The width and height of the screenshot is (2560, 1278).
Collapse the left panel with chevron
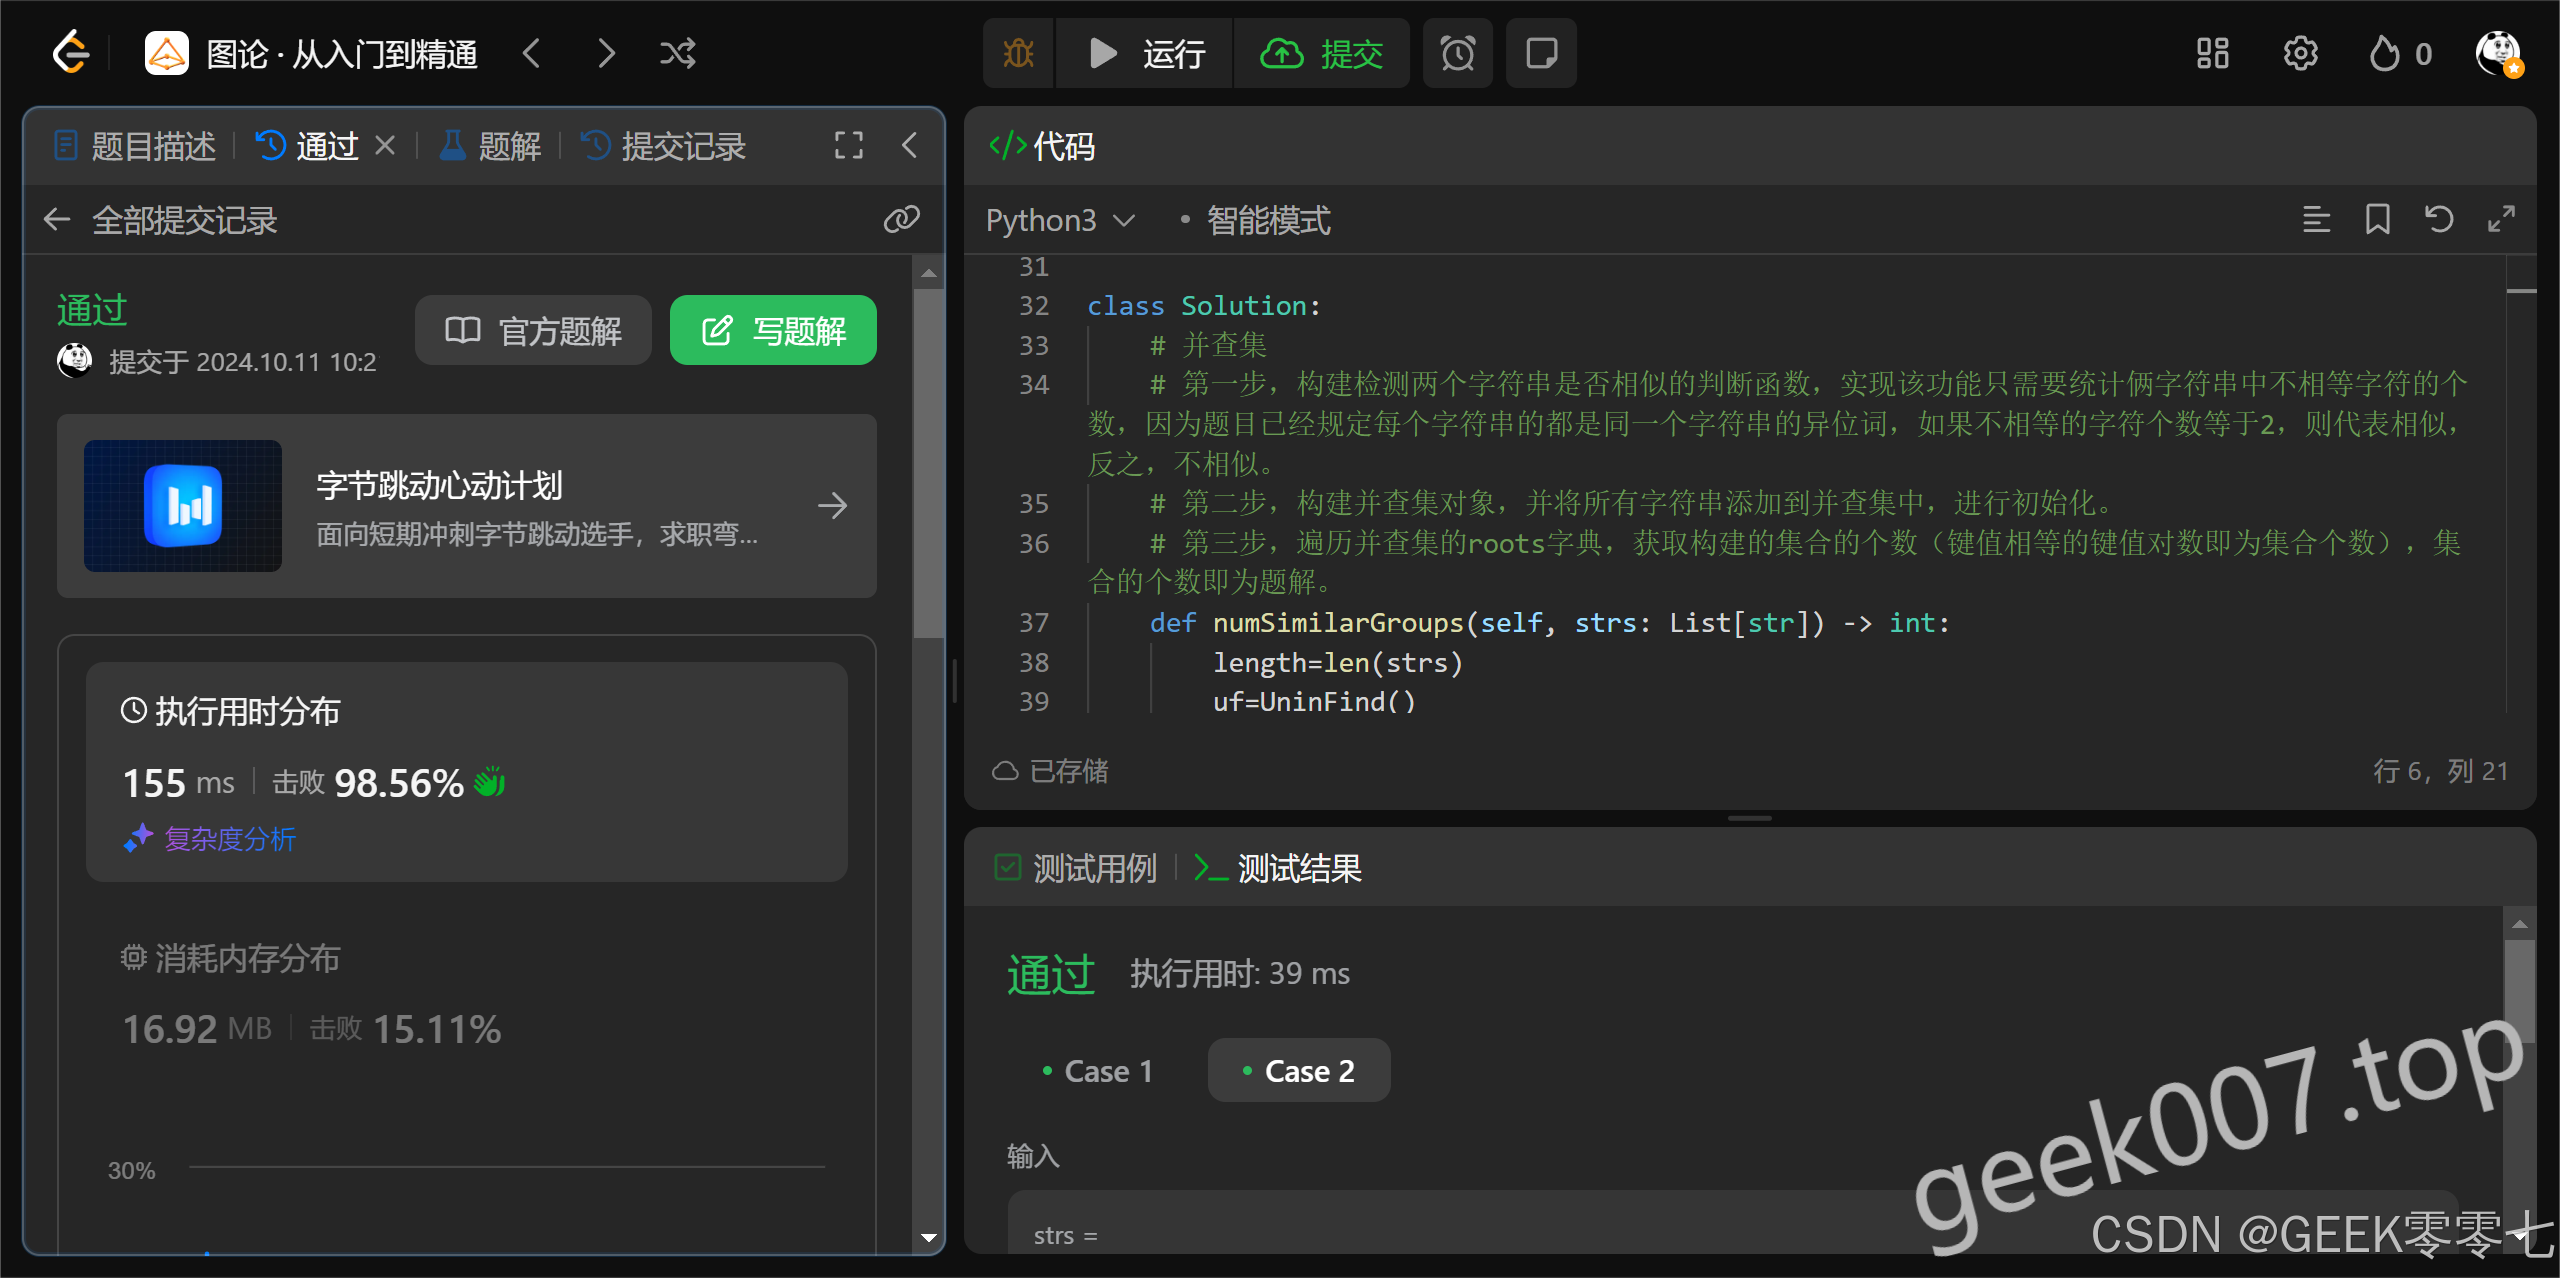click(909, 146)
